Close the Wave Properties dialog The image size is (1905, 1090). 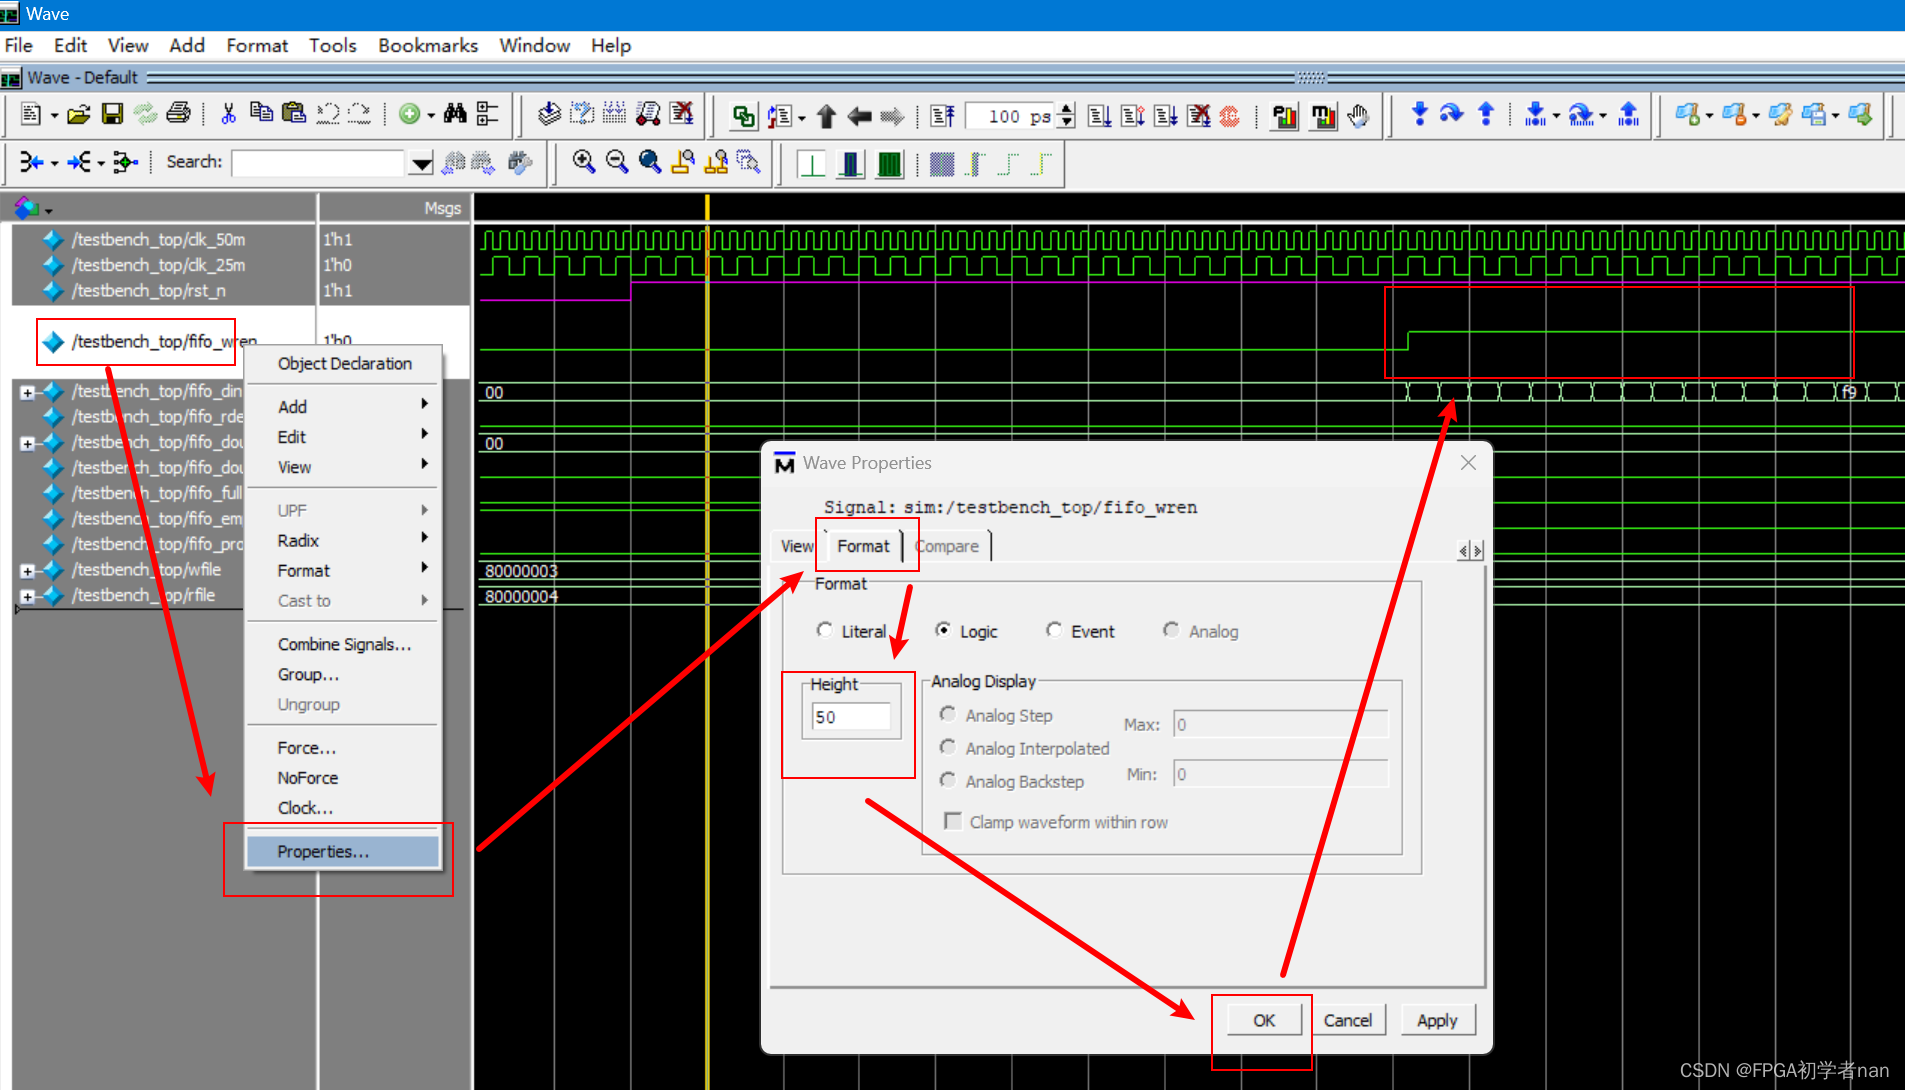point(1468,462)
